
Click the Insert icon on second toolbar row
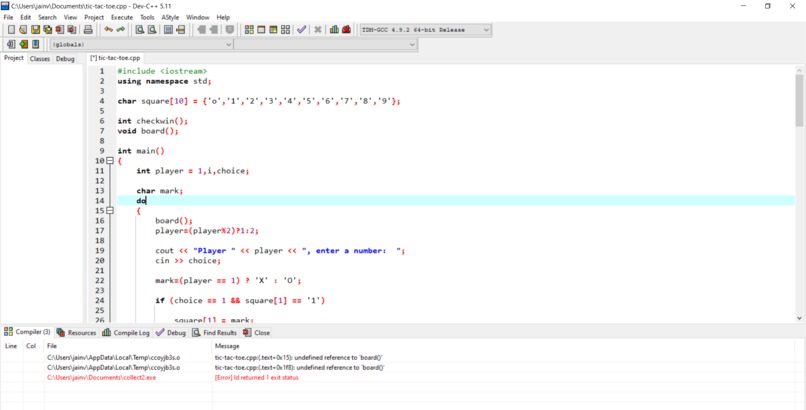11,44
